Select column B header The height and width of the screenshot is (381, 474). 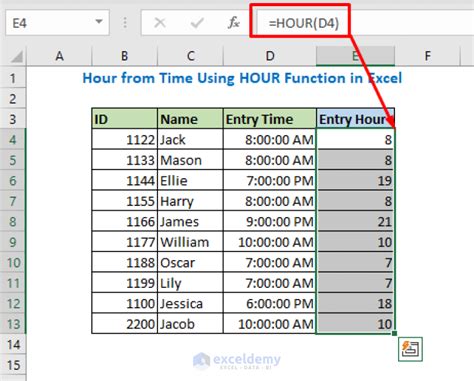pos(124,56)
